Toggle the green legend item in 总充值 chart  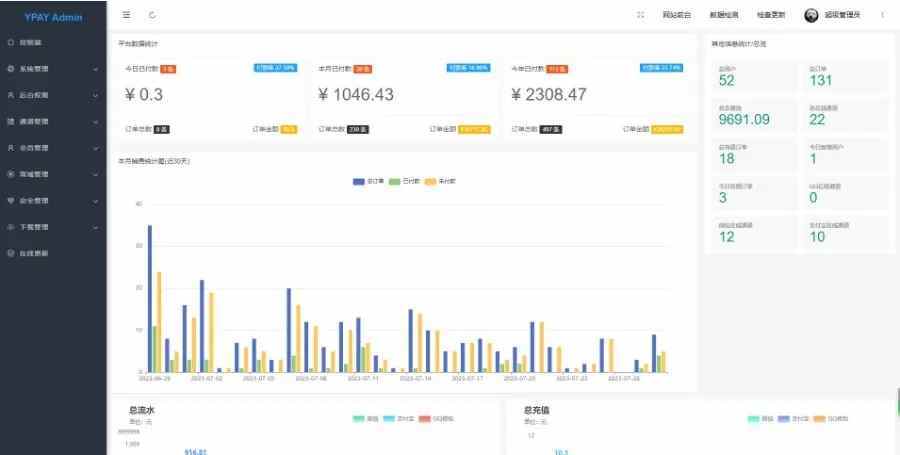click(x=761, y=419)
